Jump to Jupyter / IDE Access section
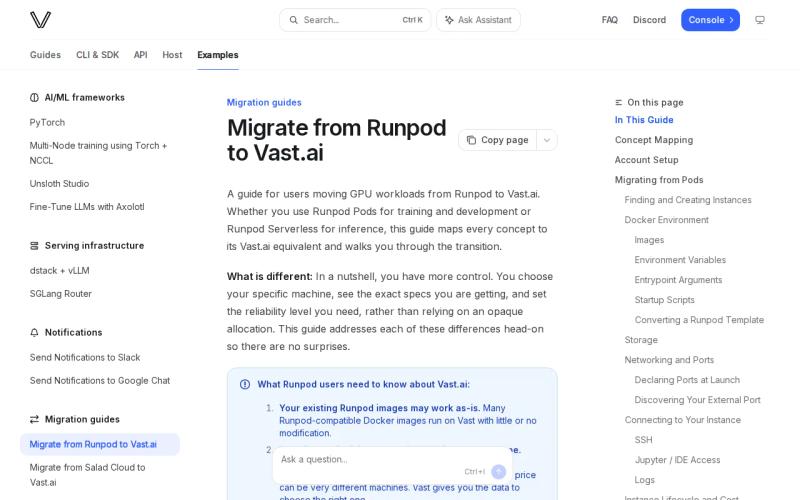Image resolution: width=800 pixels, height=500 pixels. coord(677,460)
